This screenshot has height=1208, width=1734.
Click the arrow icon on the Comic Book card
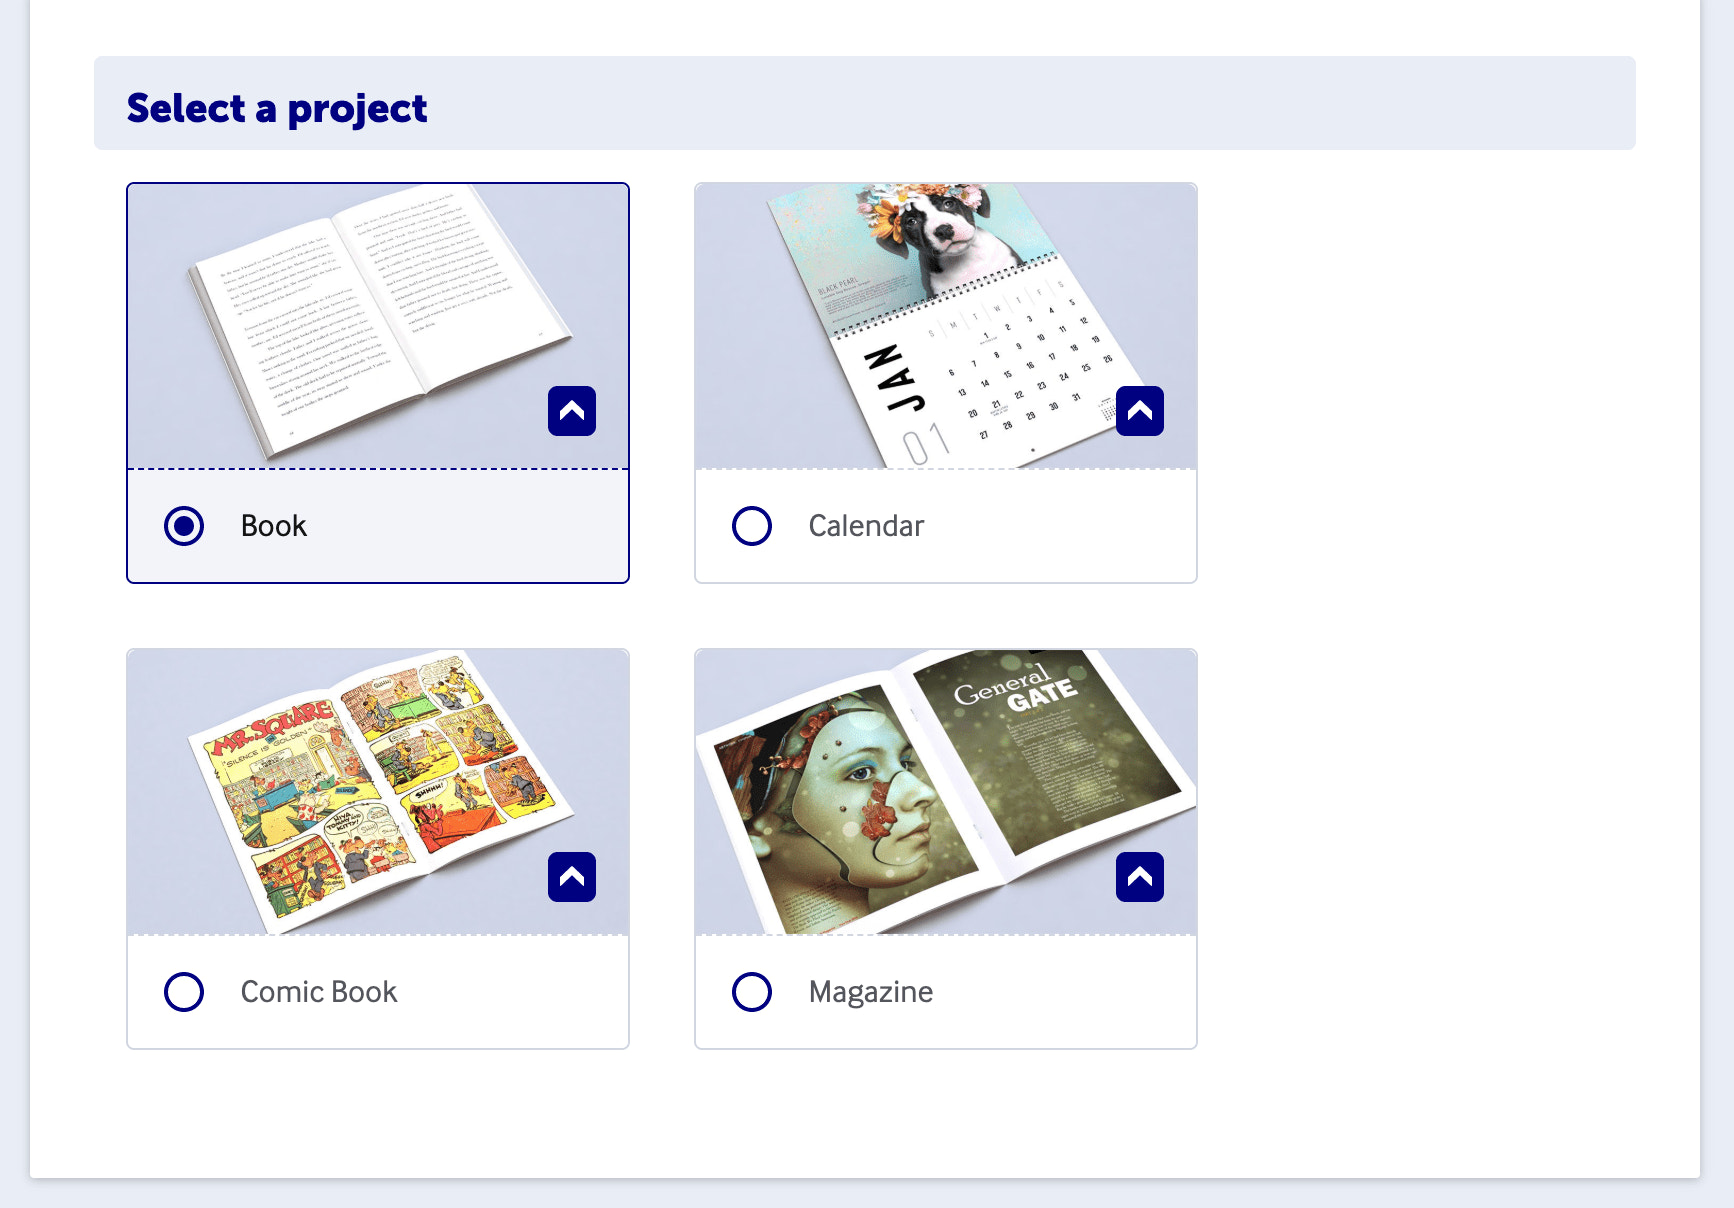tap(571, 876)
